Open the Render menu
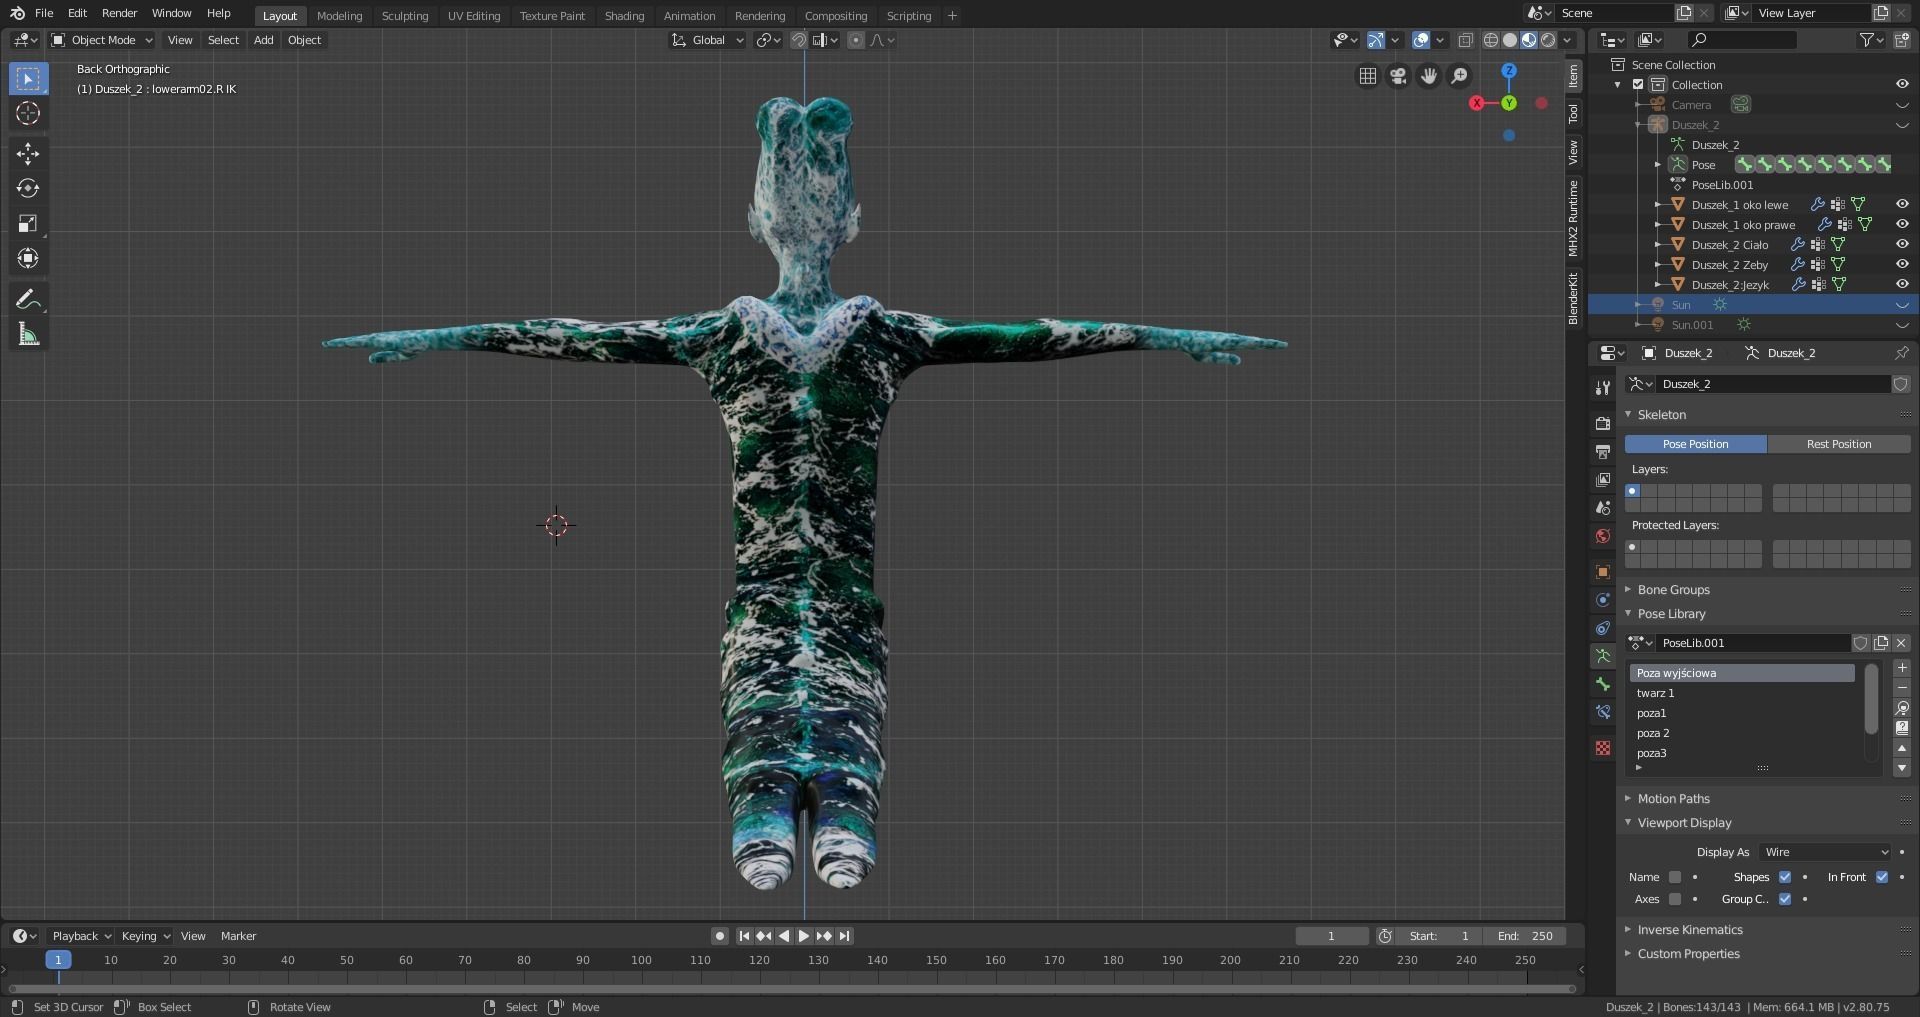The width and height of the screenshot is (1920, 1017). pos(119,13)
